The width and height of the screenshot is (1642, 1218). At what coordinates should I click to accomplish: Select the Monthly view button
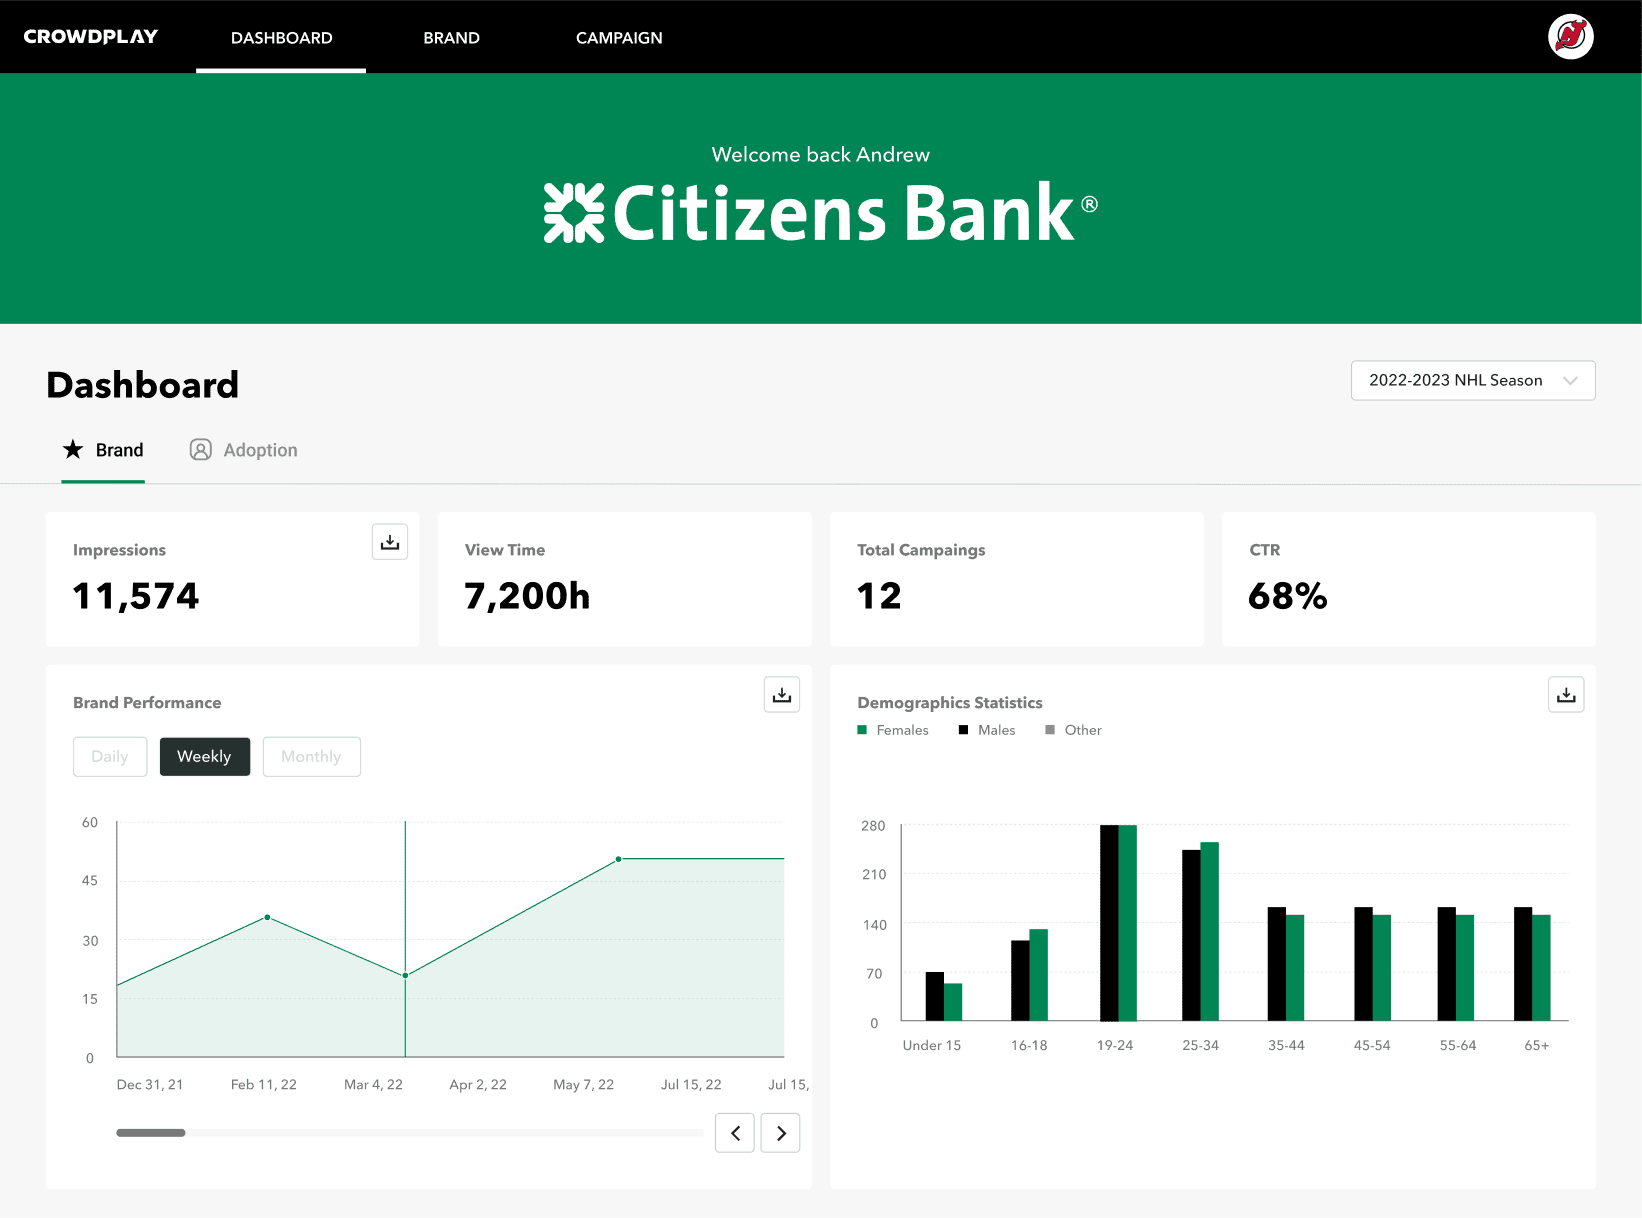(311, 756)
